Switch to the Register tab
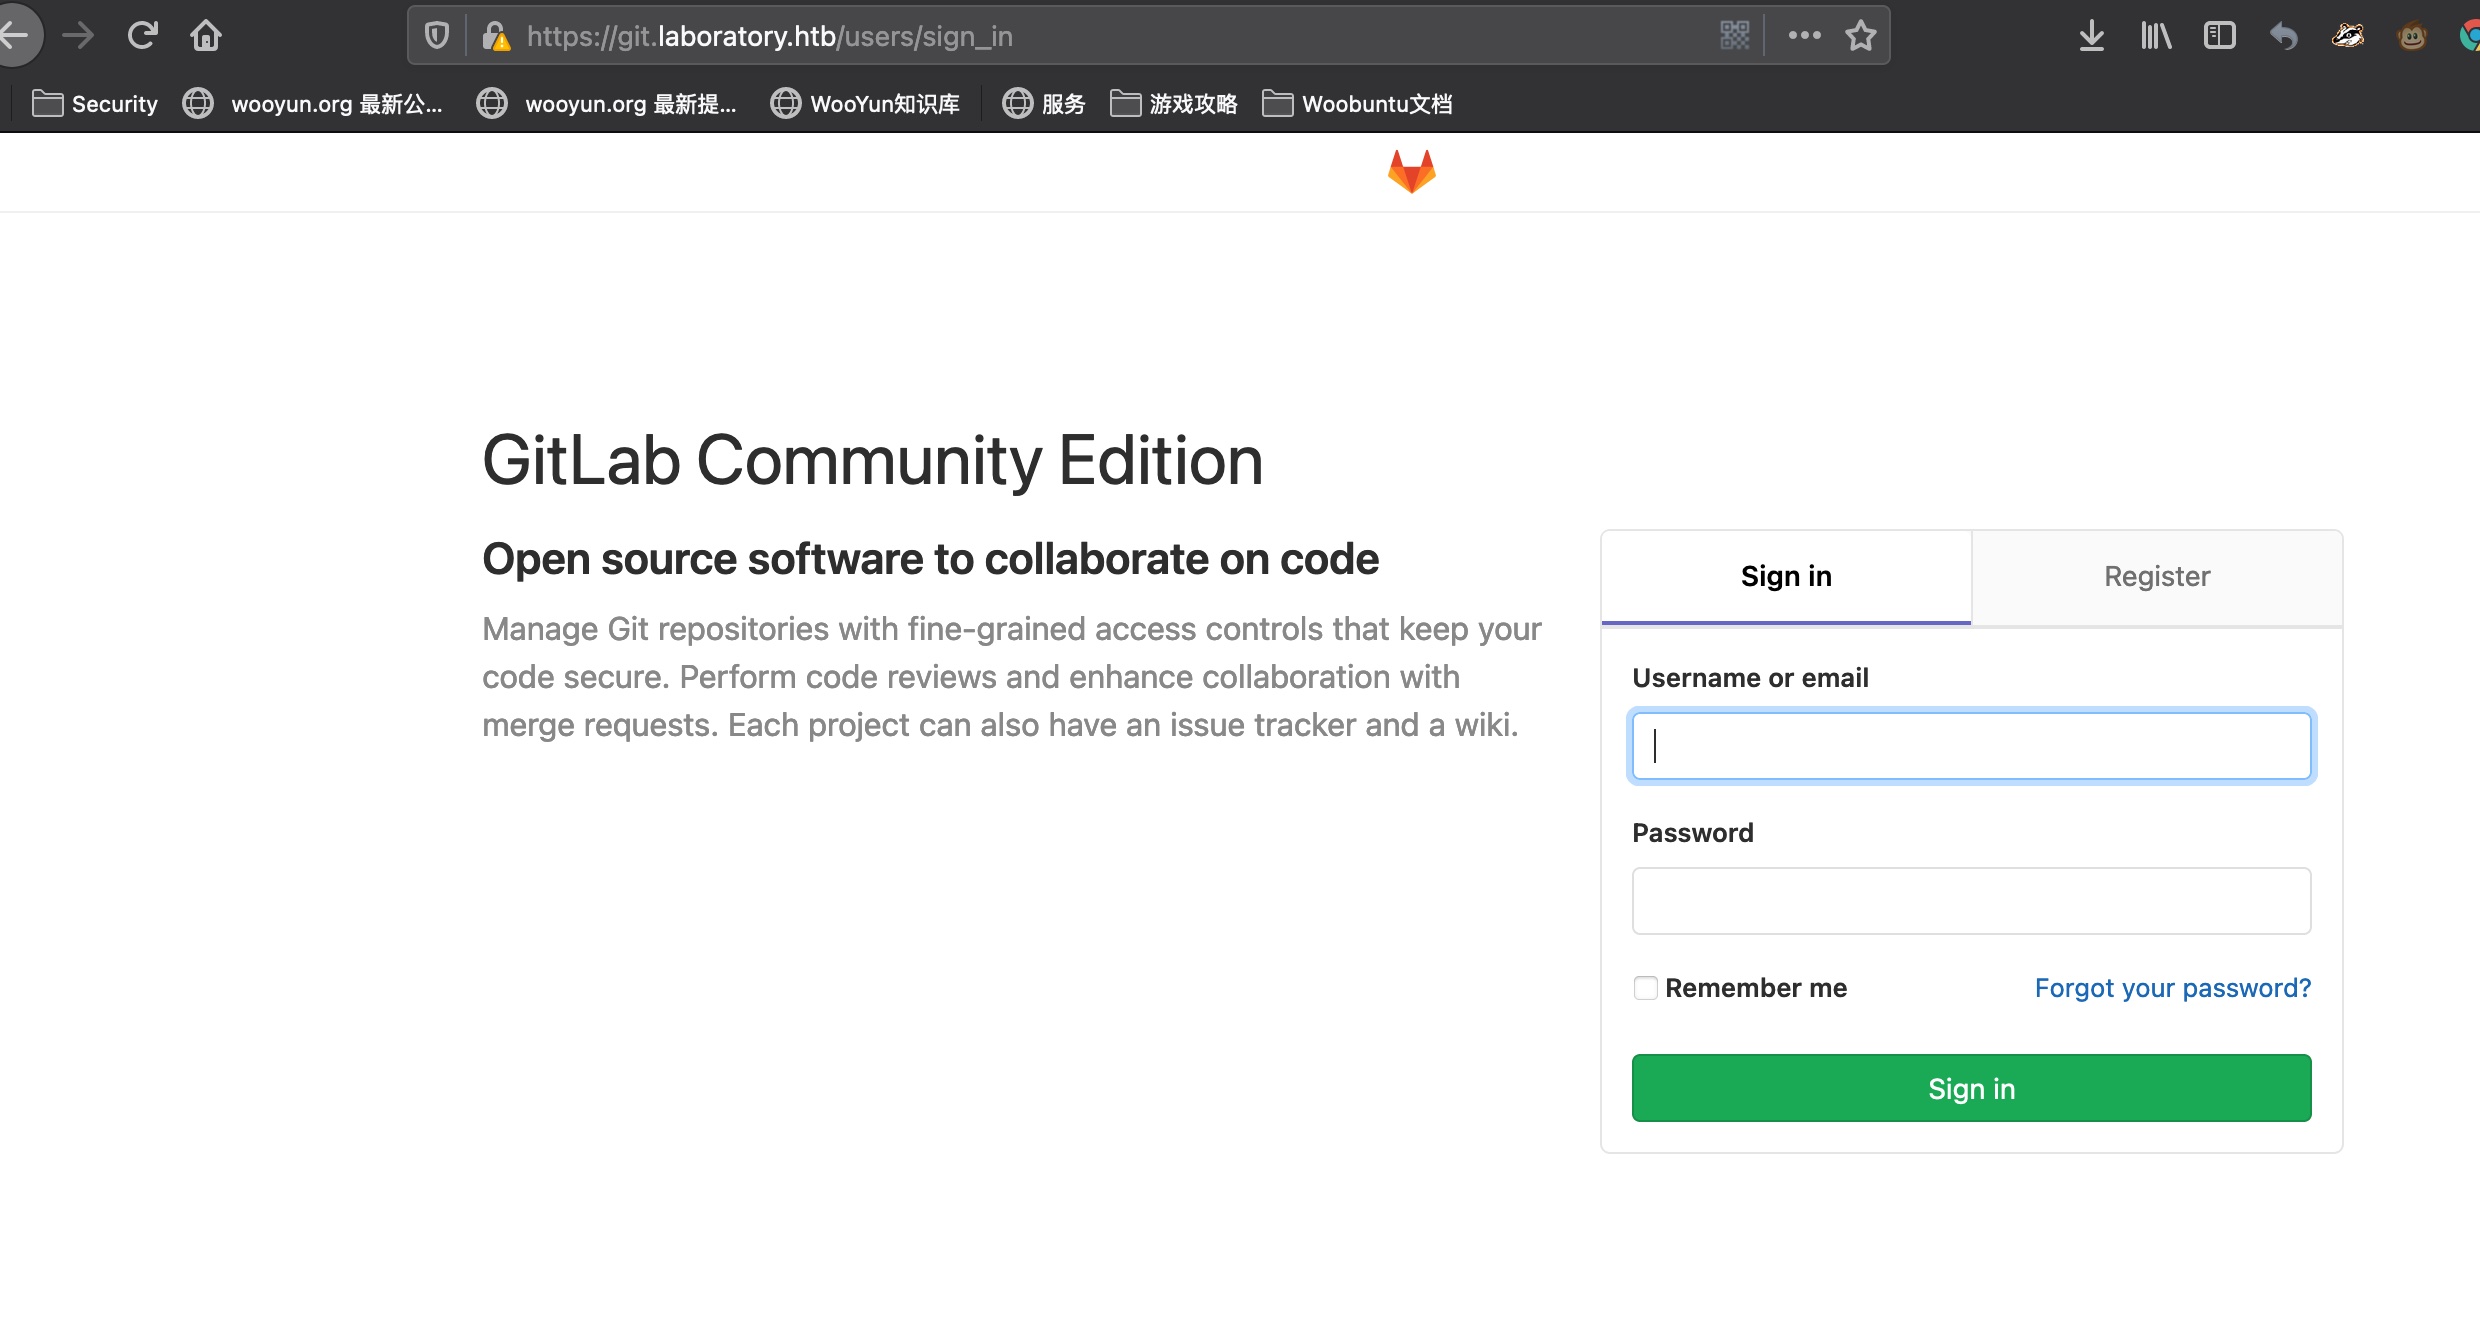Viewport: 2480px width, 1318px height. [x=2157, y=577]
